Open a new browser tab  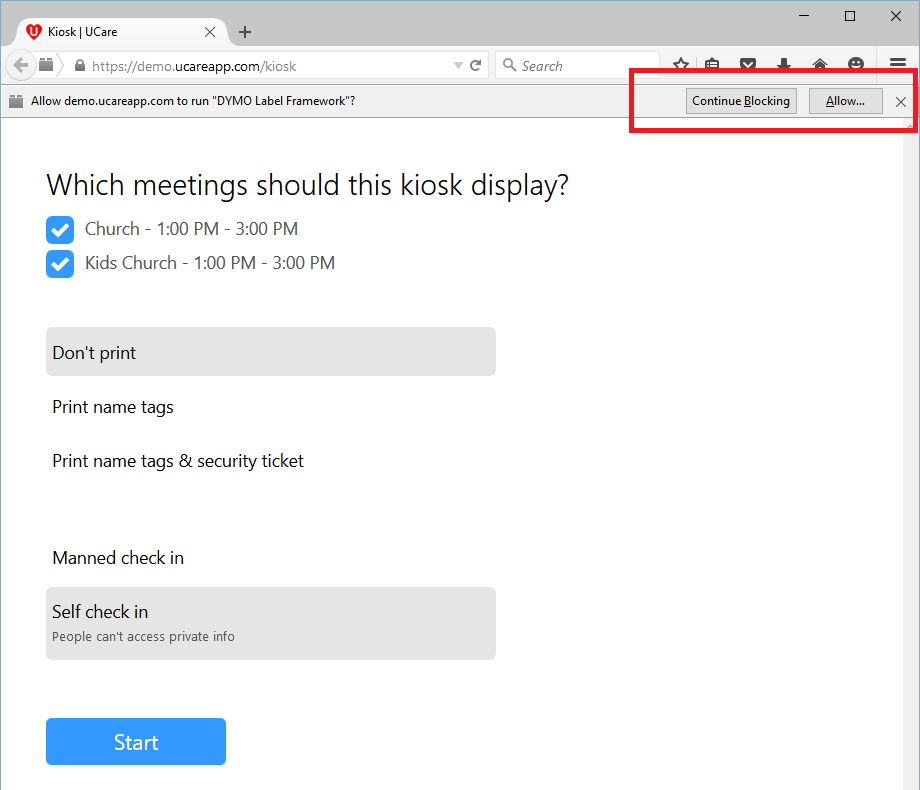245,32
